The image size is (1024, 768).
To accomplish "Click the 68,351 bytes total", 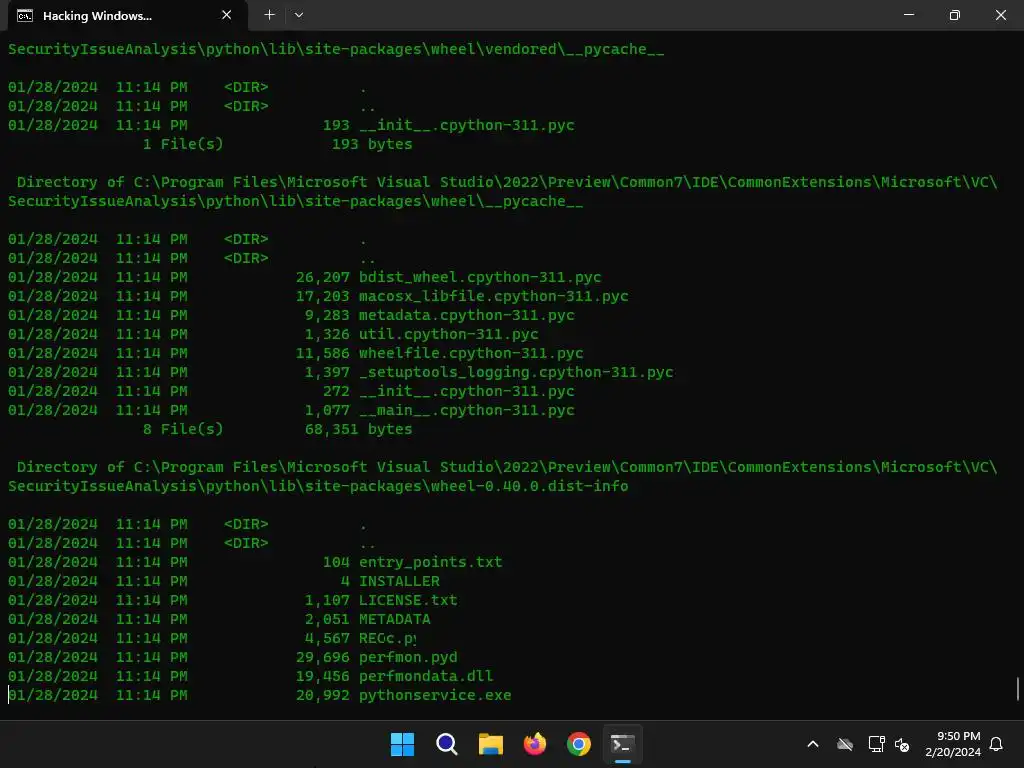I will (359, 429).
